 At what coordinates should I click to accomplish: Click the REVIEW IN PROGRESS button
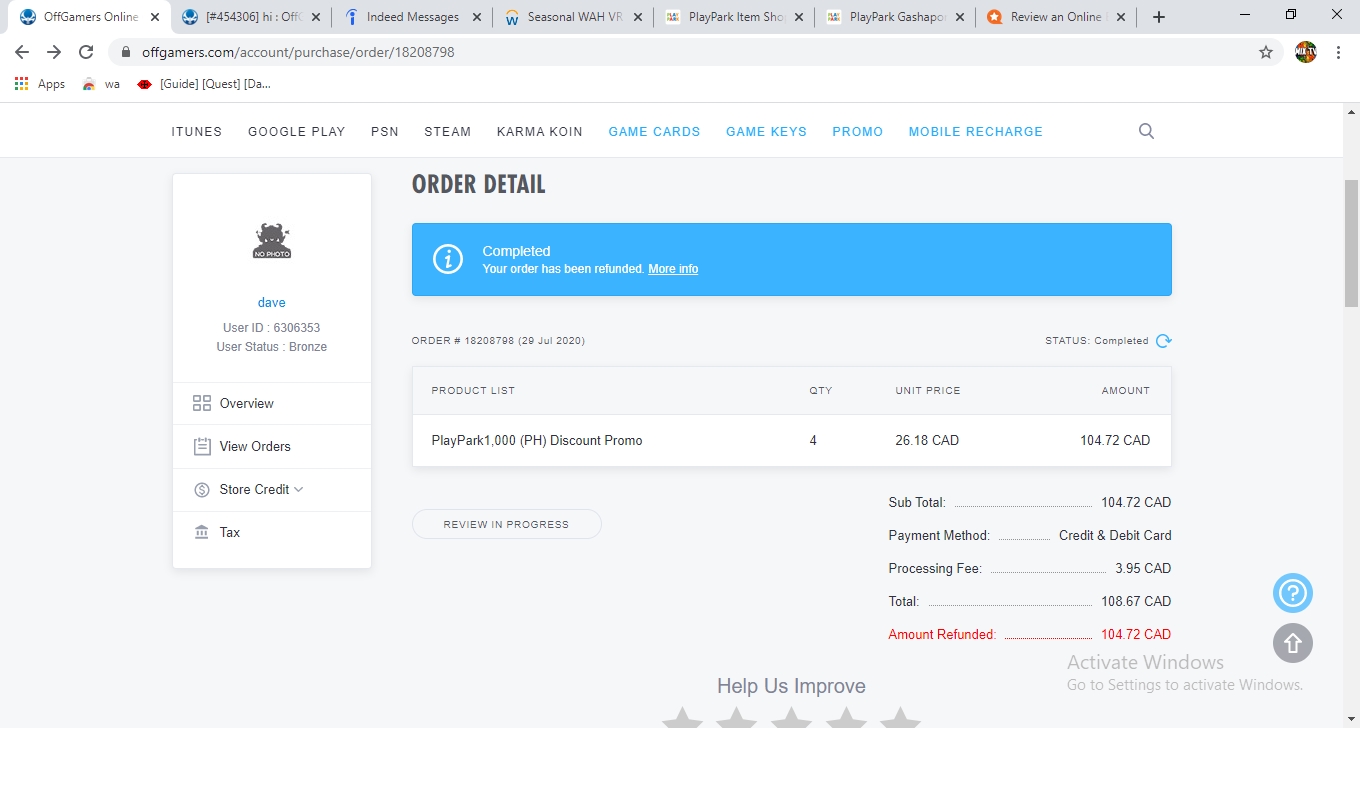point(506,523)
